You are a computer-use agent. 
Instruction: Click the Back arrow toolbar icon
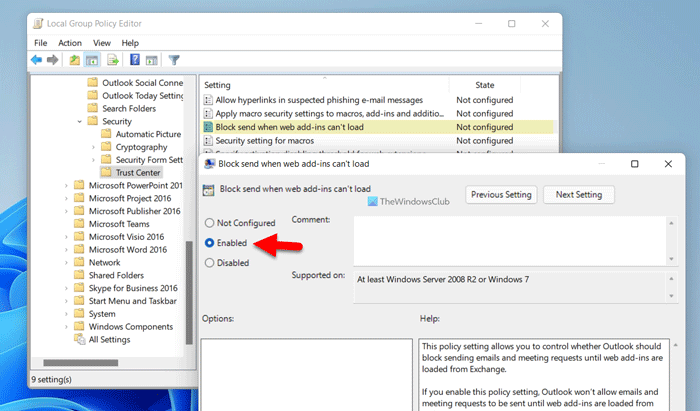36,60
